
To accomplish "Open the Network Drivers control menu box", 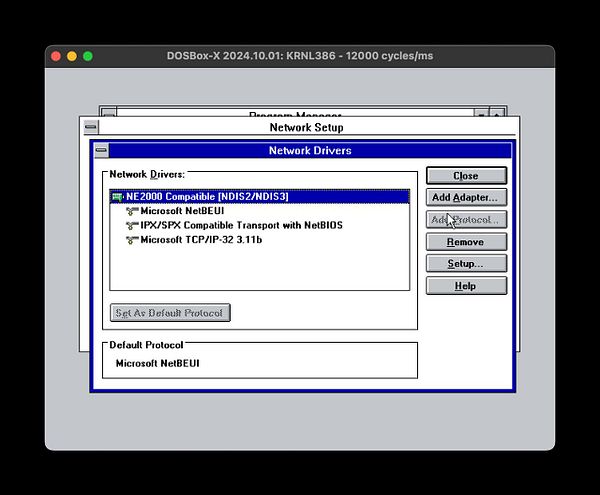I will pos(101,150).
